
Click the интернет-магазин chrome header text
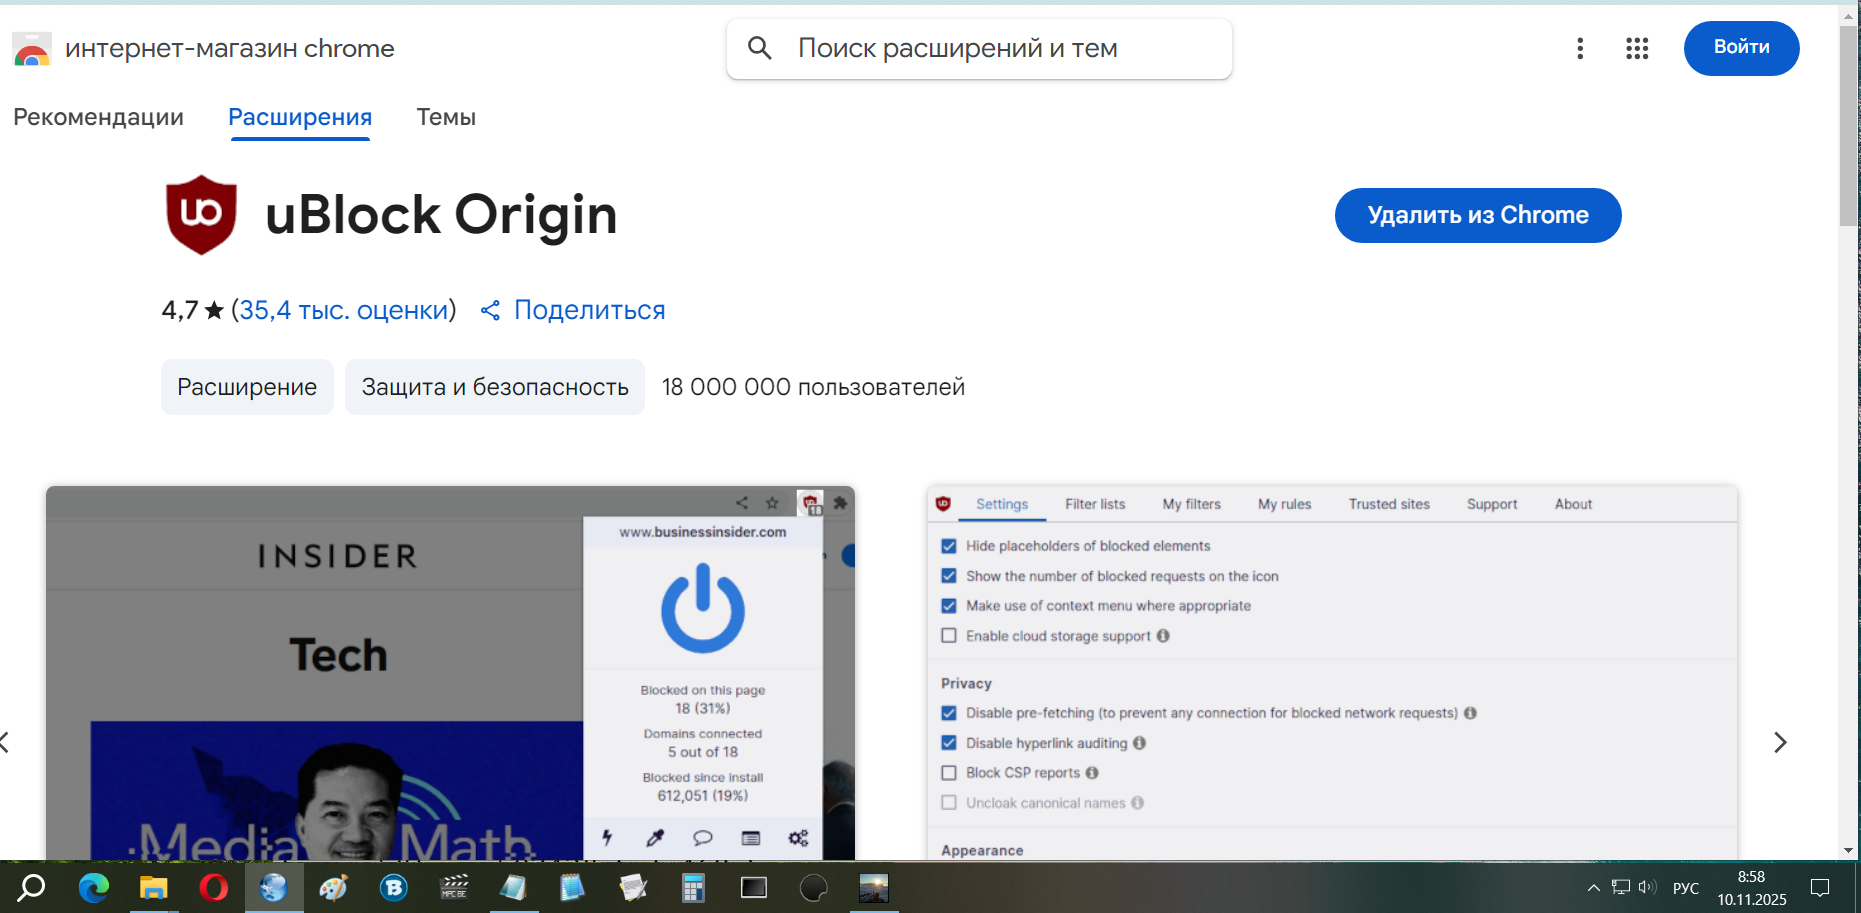(x=230, y=48)
